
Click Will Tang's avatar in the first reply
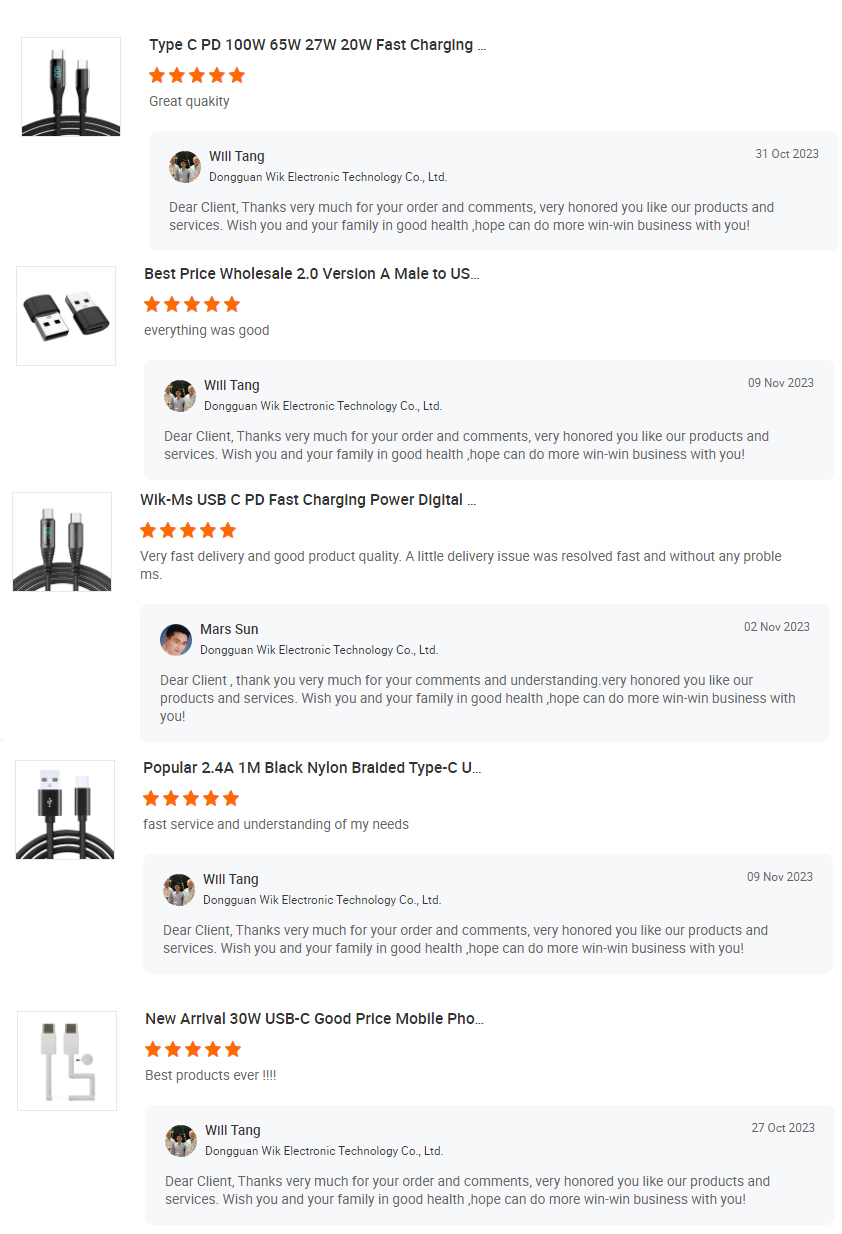point(184,167)
